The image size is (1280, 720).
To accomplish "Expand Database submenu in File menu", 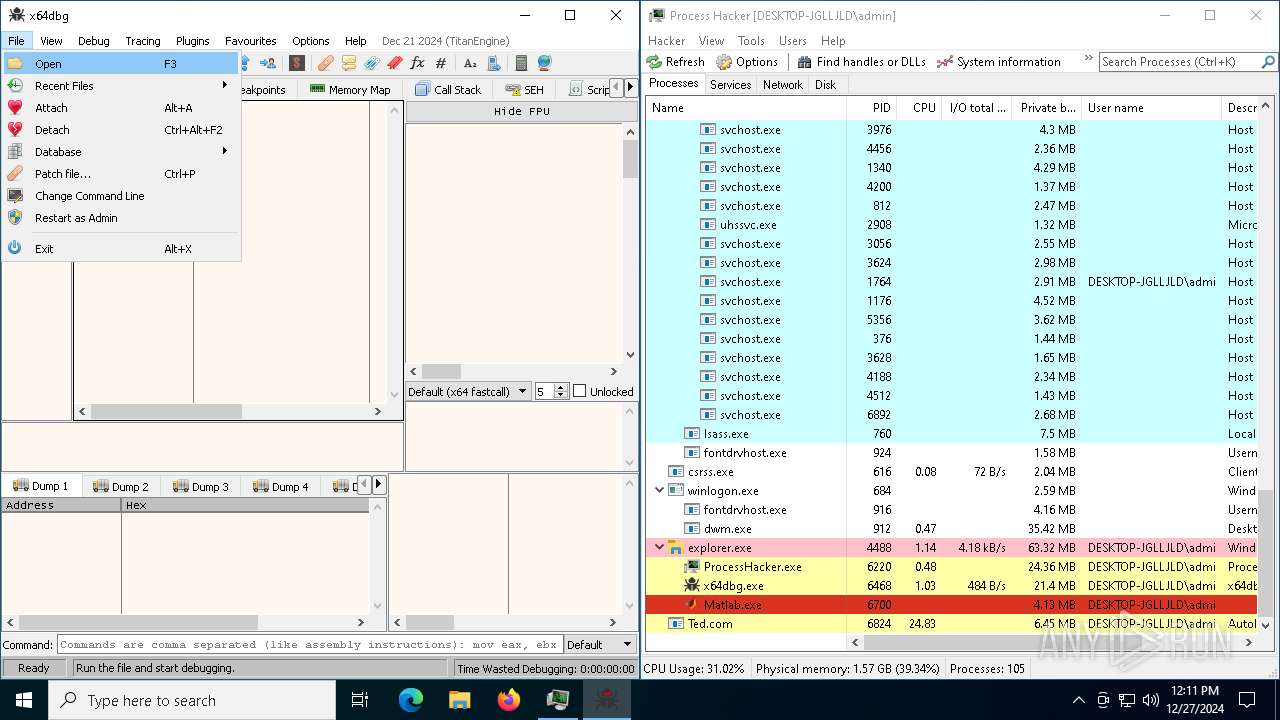I will (120, 152).
